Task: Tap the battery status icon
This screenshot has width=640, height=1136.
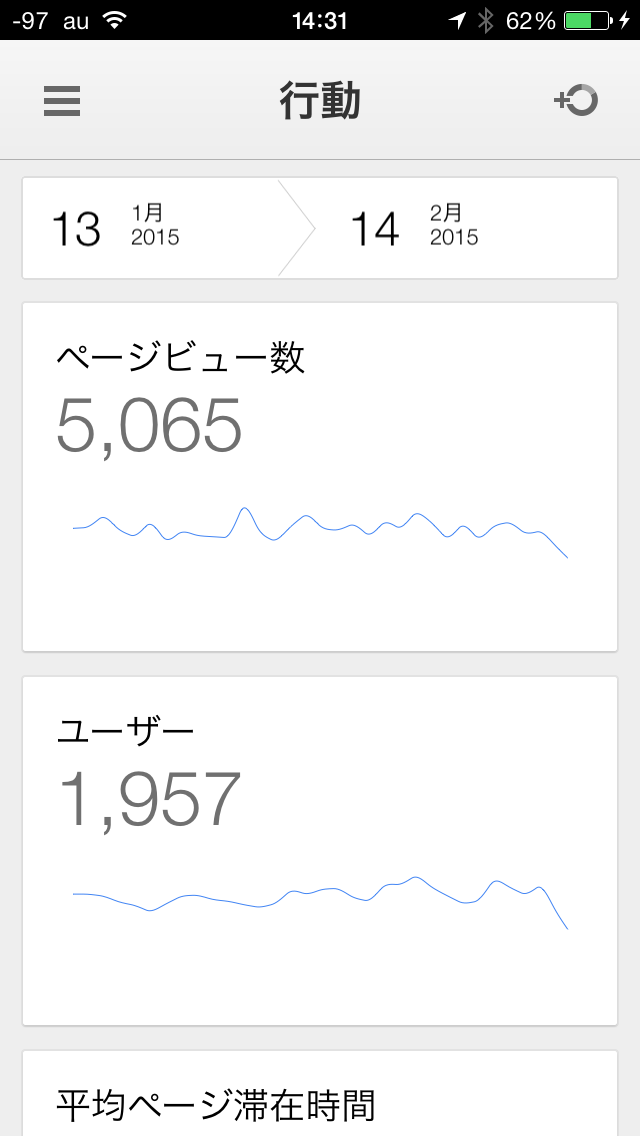Action: 588,20
